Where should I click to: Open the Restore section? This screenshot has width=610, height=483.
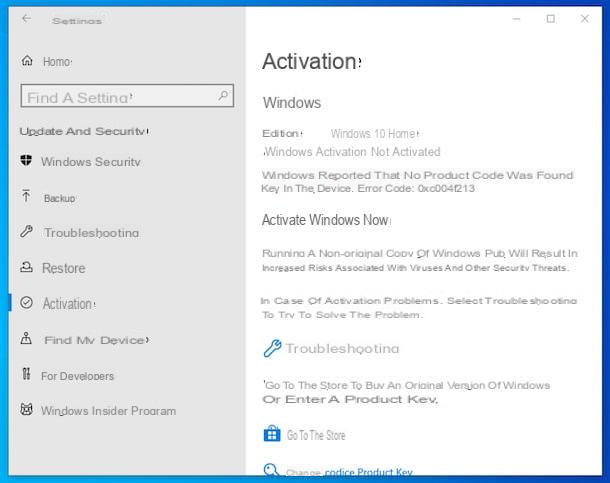(63, 268)
